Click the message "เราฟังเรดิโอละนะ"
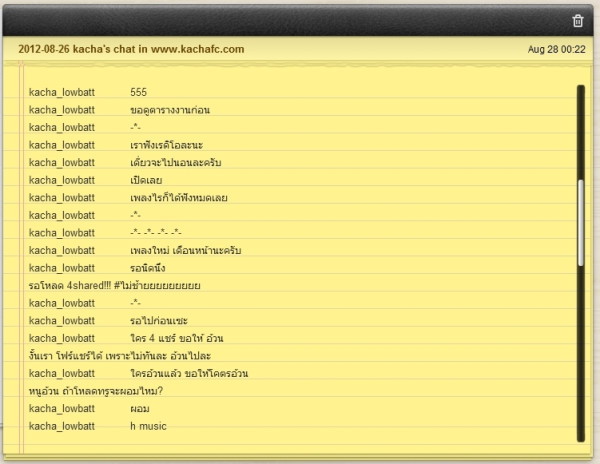The image size is (600, 464). (166, 145)
